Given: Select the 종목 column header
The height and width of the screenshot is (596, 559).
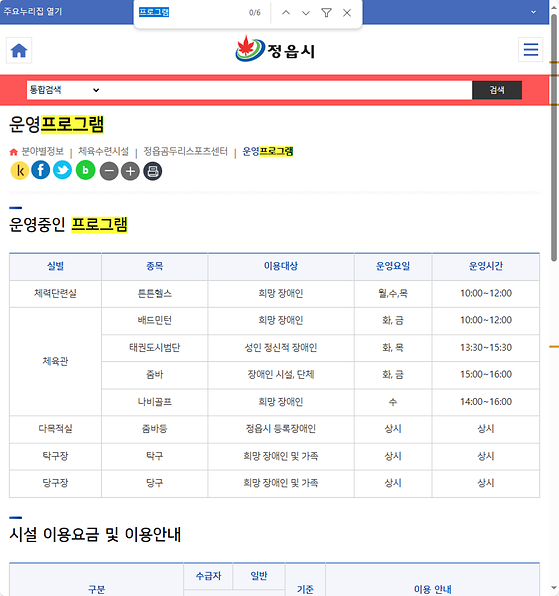Looking at the screenshot, I should 155,266.
